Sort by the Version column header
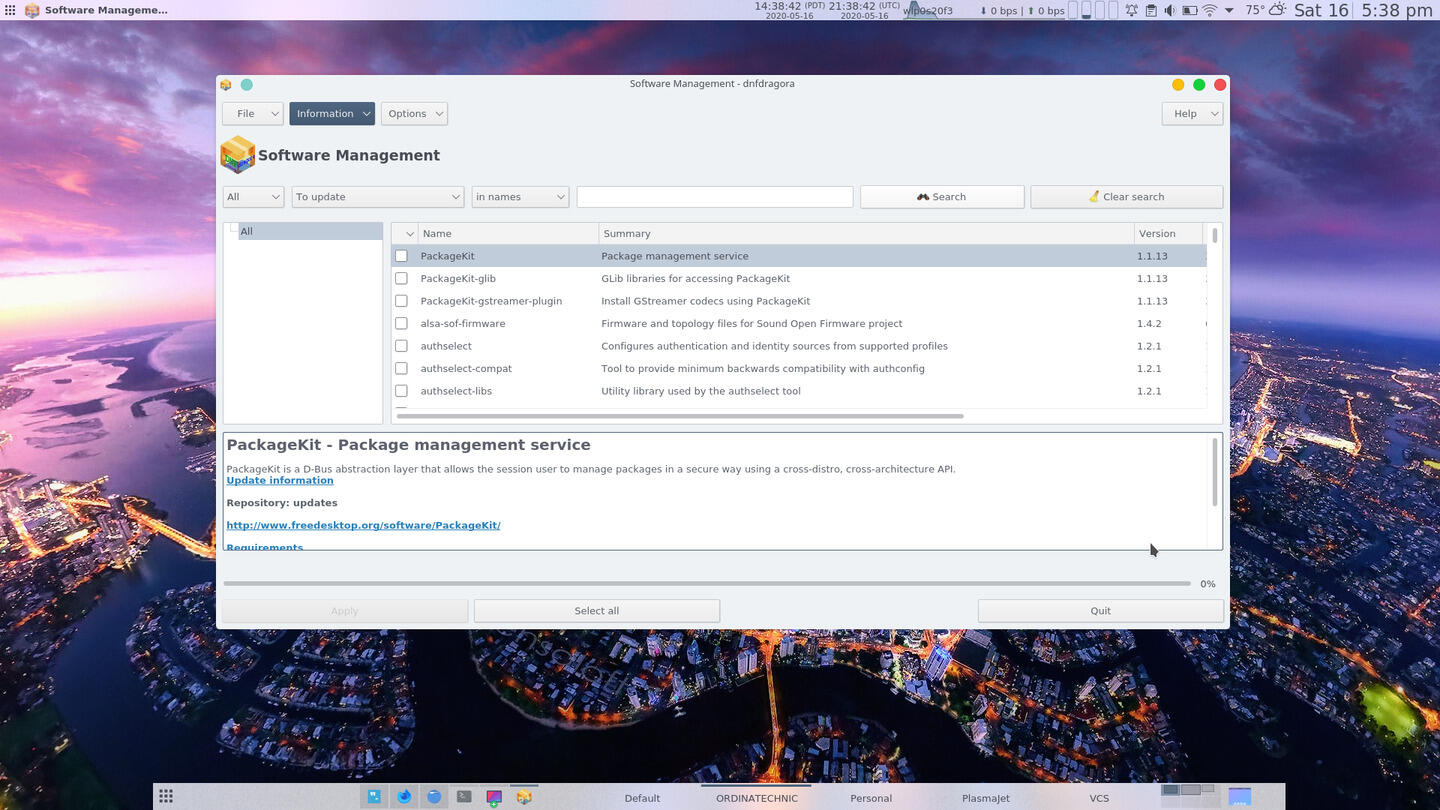 pos(1168,234)
